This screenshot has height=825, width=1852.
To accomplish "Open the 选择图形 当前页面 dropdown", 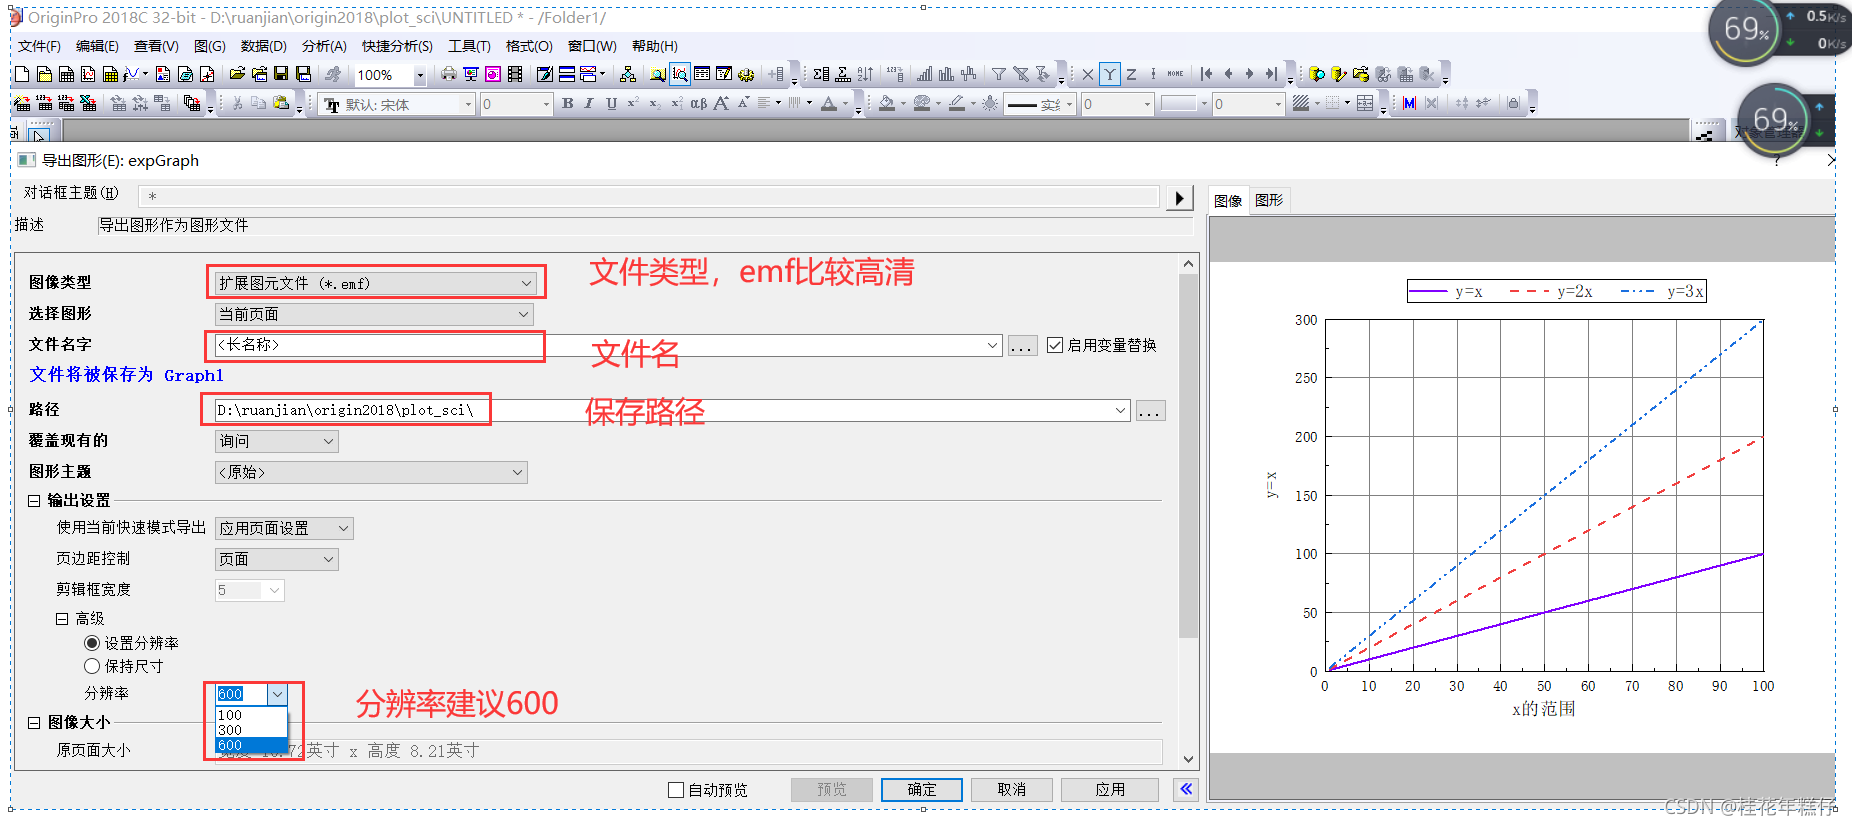I will [x=374, y=314].
